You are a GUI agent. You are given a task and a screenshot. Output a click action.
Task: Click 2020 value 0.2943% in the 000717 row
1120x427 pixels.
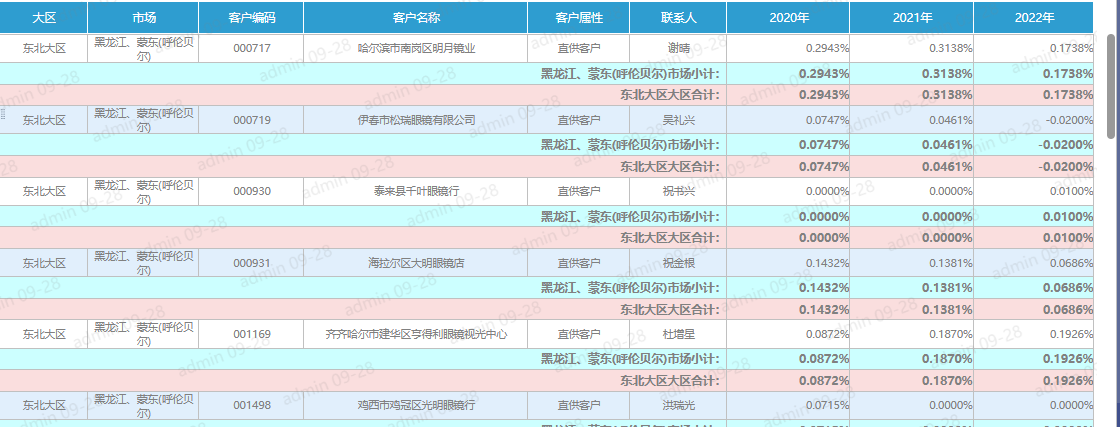pyautogui.click(x=827, y=49)
